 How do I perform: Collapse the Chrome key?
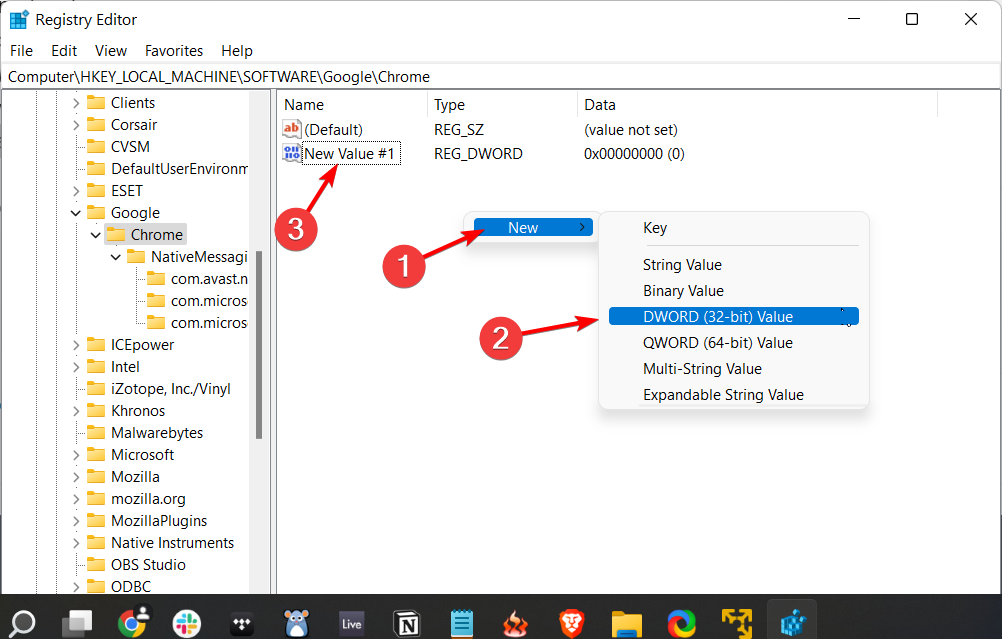coord(96,235)
